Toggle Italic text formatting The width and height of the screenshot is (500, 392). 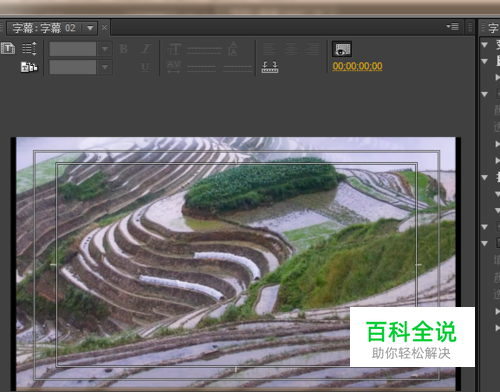[x=145, y=49]
